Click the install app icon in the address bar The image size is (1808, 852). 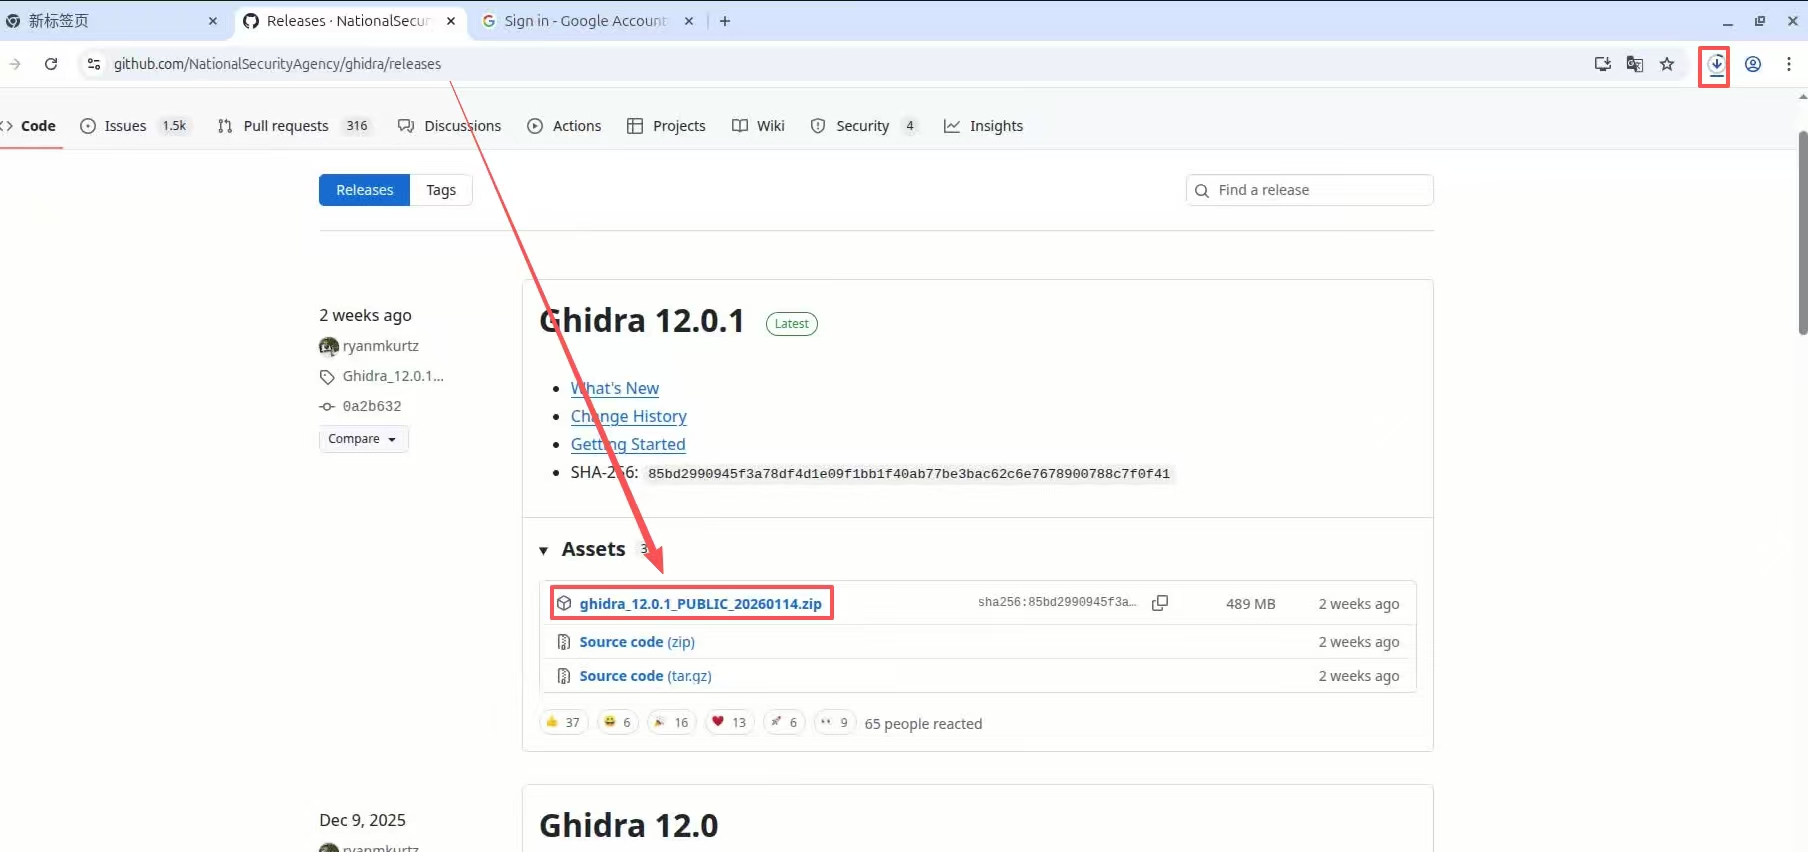click(x=1602, y=64)
